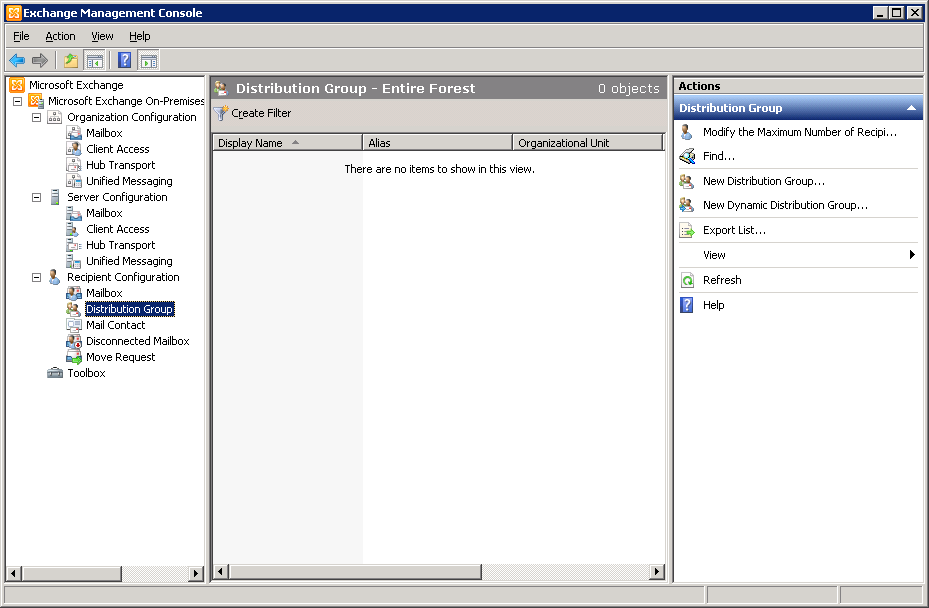Click the Microsoft Exchange root node icon
The image size is (929, 608).
(x=17, y=85)
